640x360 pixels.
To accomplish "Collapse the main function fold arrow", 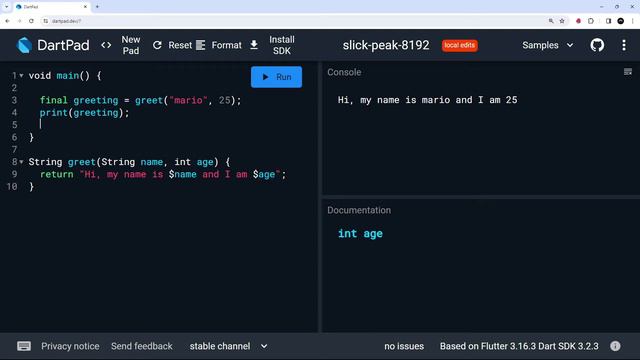I will click(x=21, y=76).
